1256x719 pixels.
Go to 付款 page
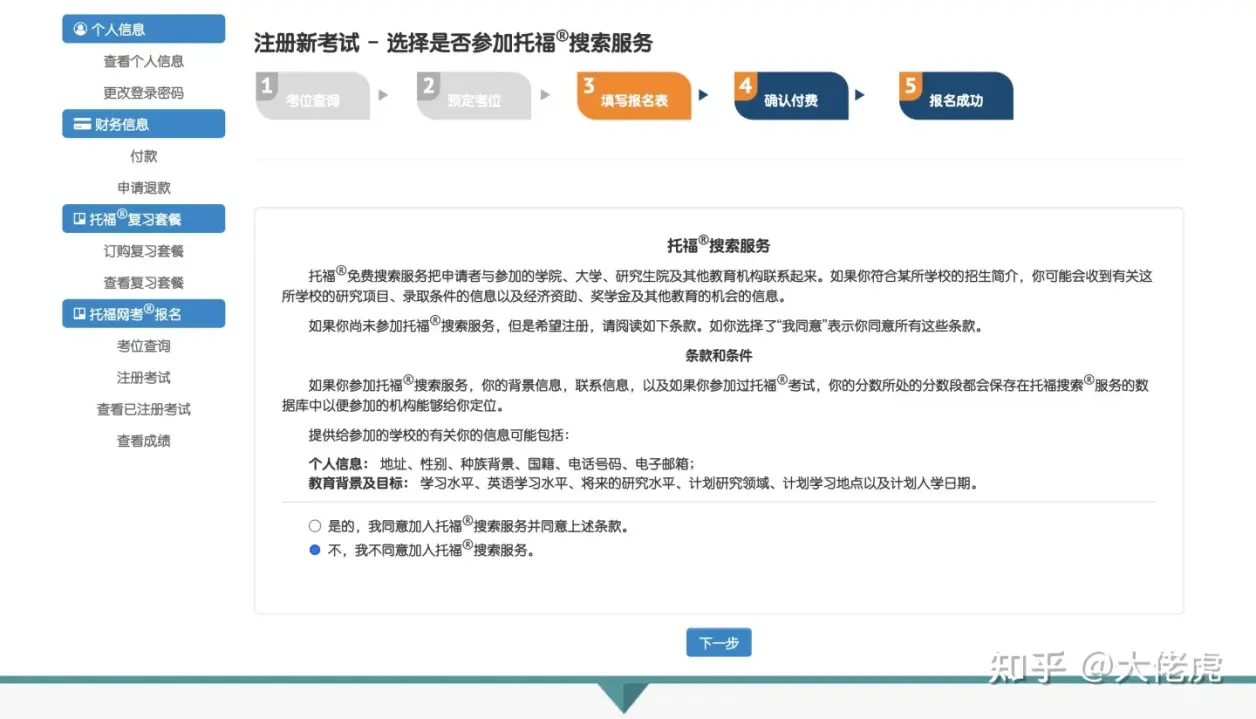[x=143, y=156]
